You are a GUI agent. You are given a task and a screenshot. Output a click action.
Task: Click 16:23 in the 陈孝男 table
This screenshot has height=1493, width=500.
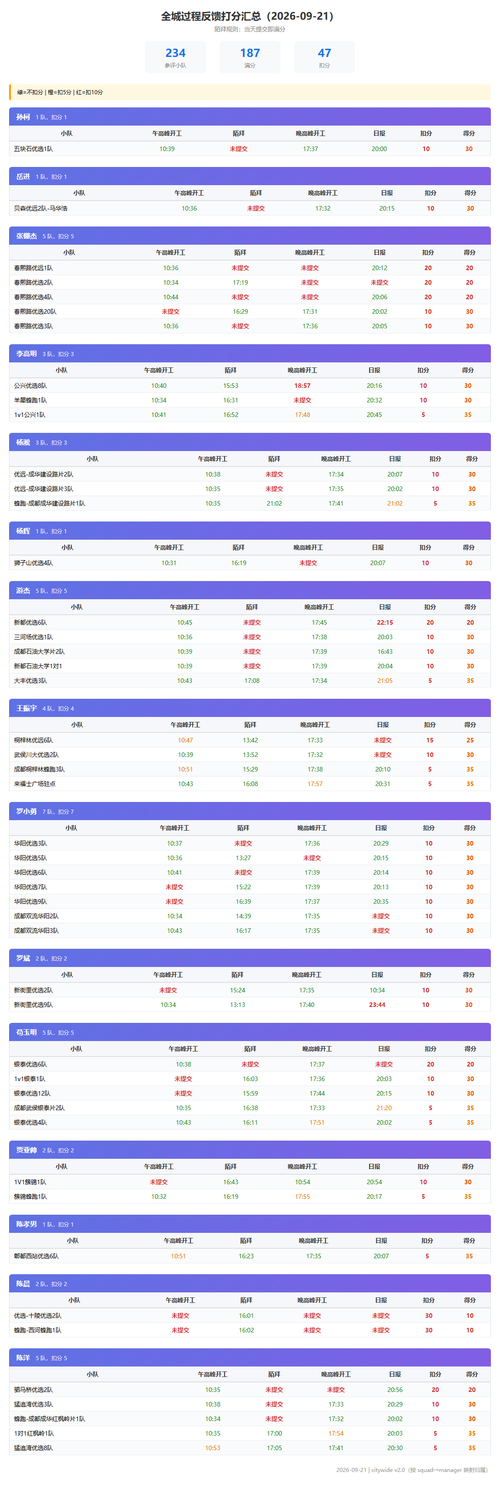[x=247, y=1256]
